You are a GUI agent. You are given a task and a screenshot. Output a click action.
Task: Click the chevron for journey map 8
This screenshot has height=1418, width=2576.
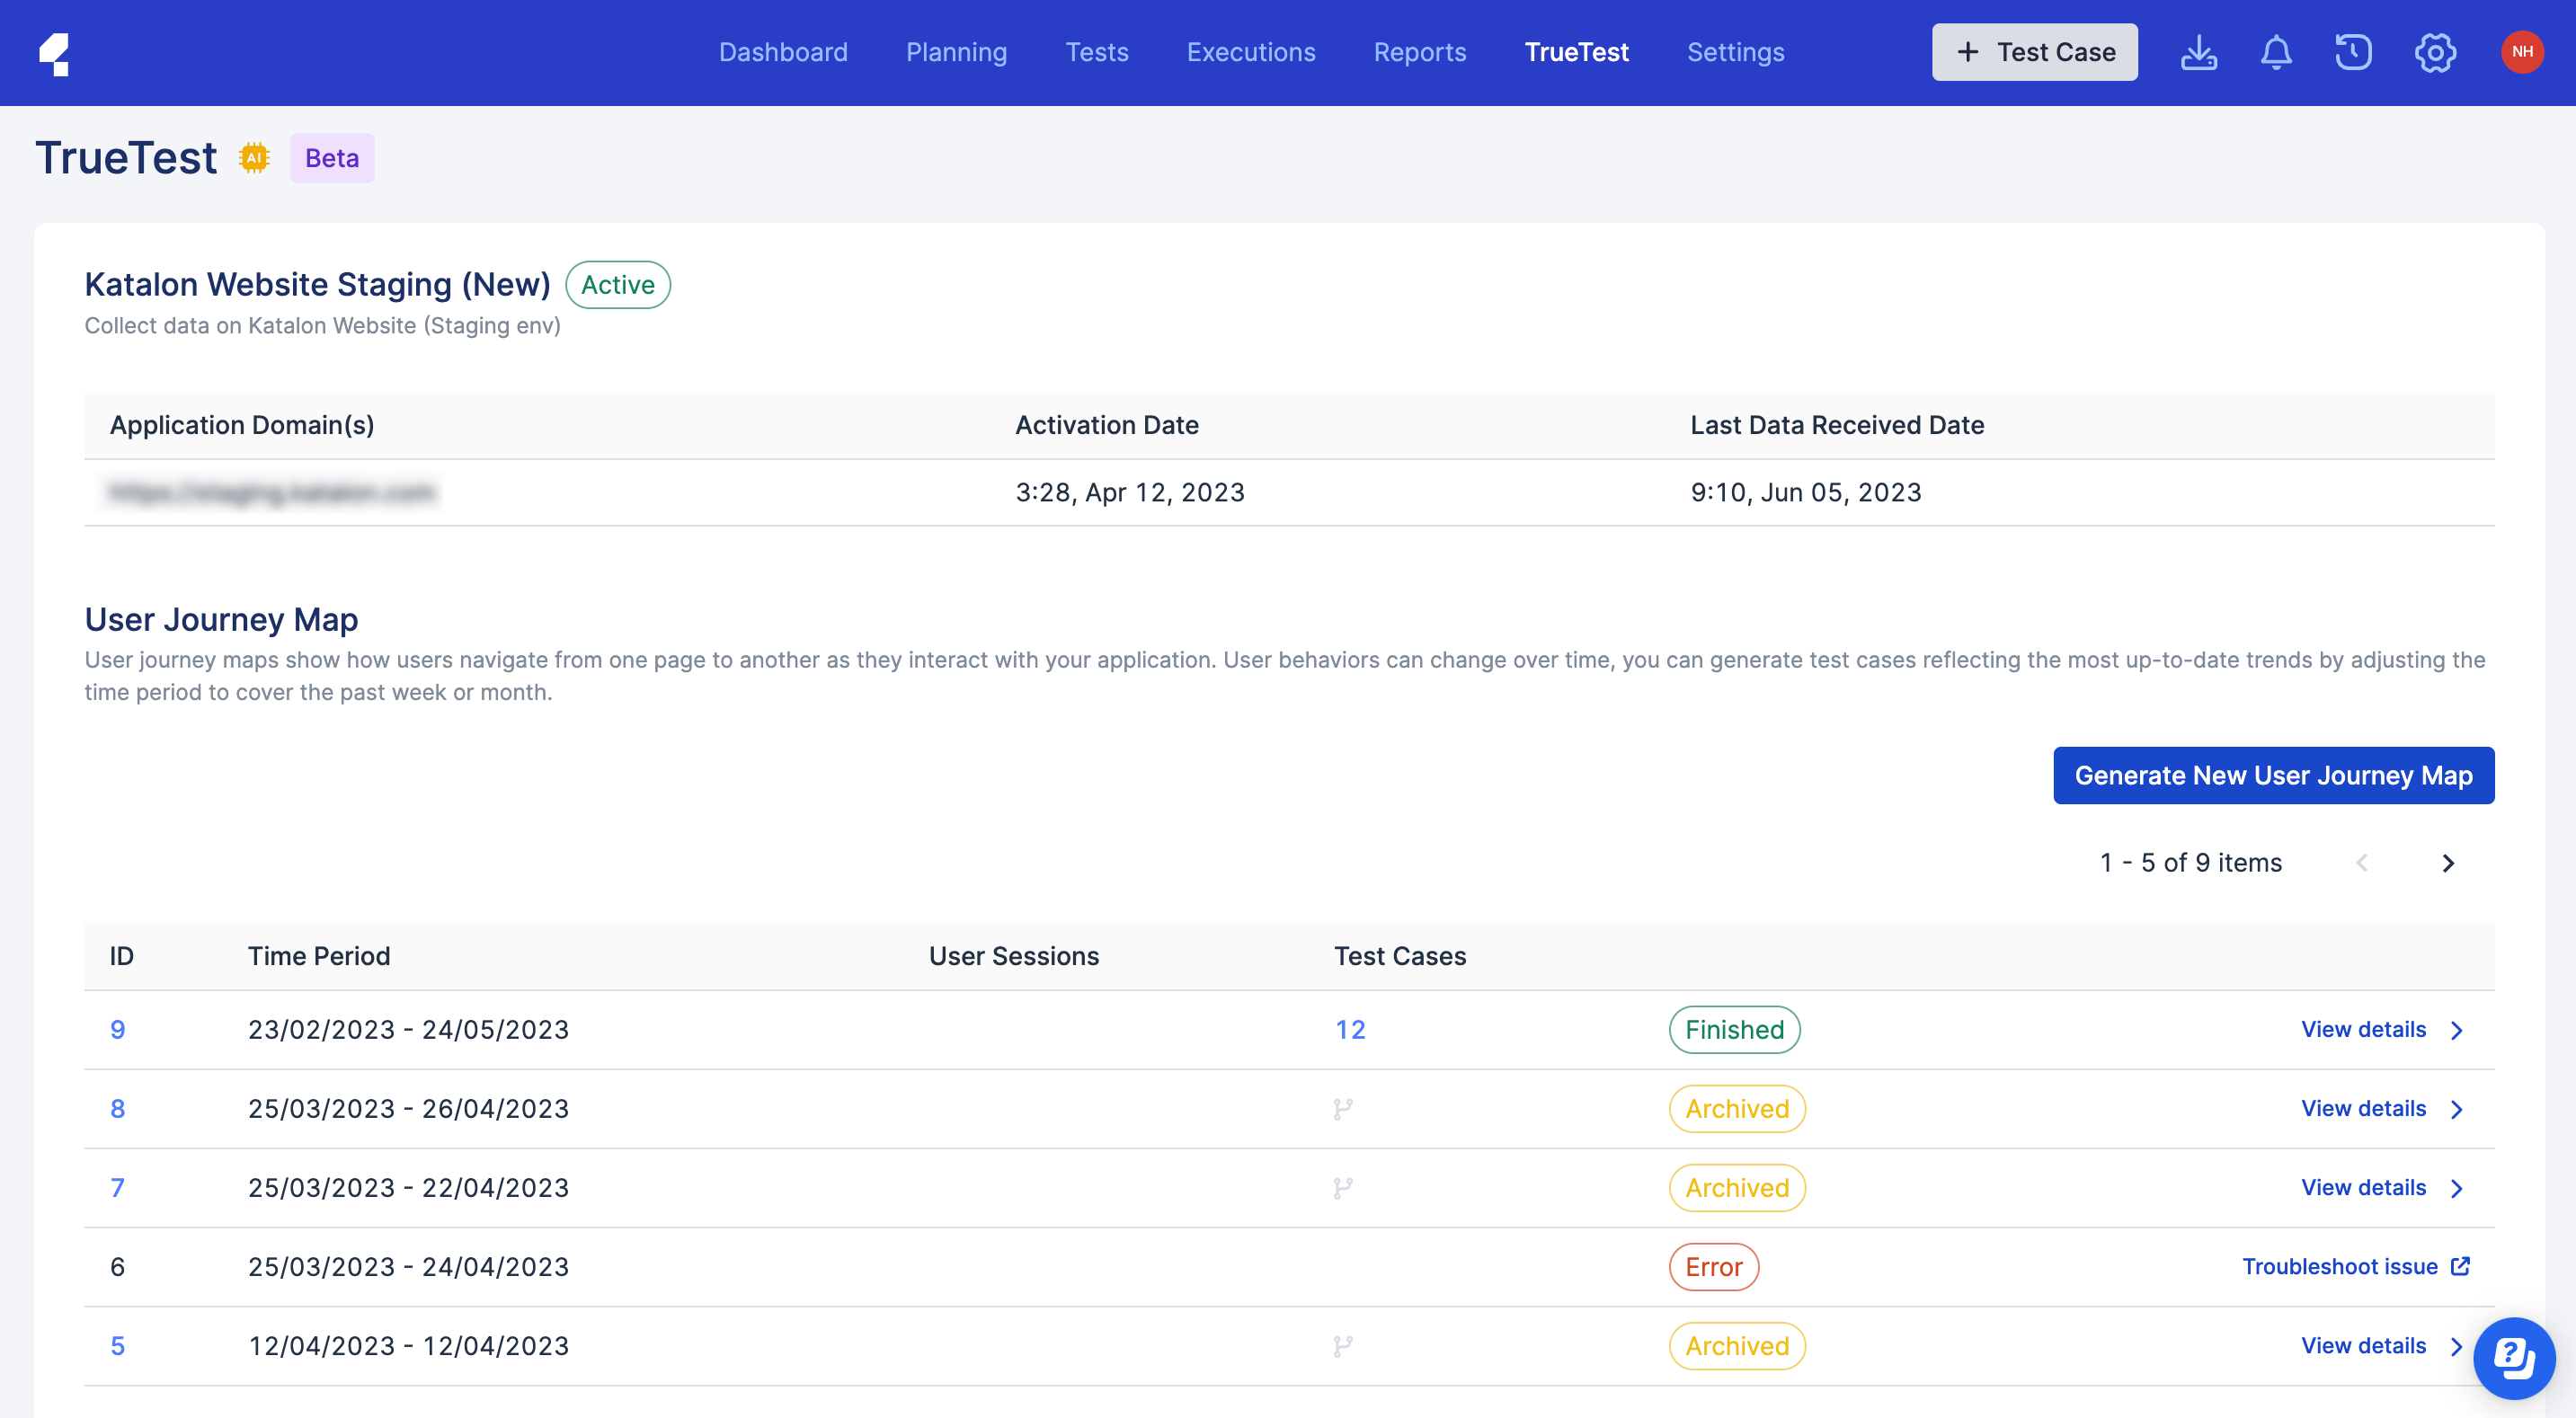click(x=2457, y=1109)
